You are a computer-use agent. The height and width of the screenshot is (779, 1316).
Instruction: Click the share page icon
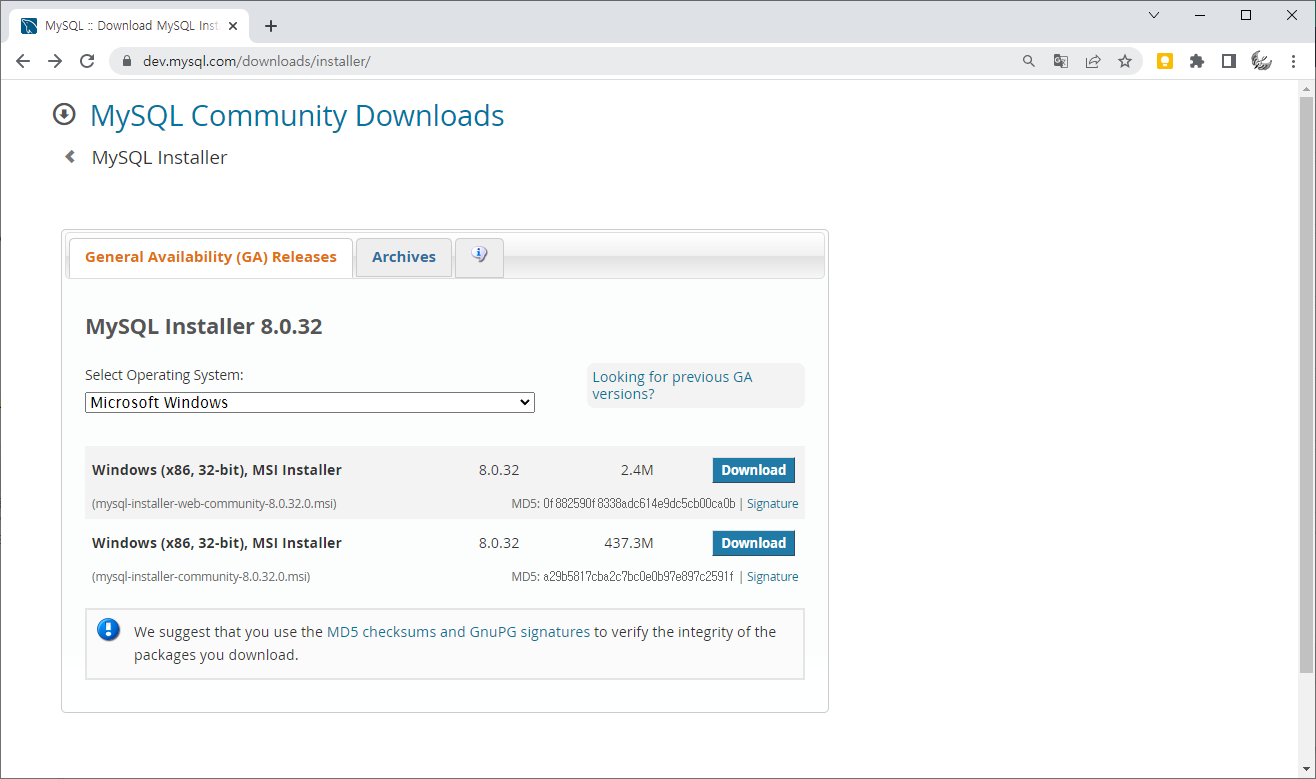(x=1093, y=61)
